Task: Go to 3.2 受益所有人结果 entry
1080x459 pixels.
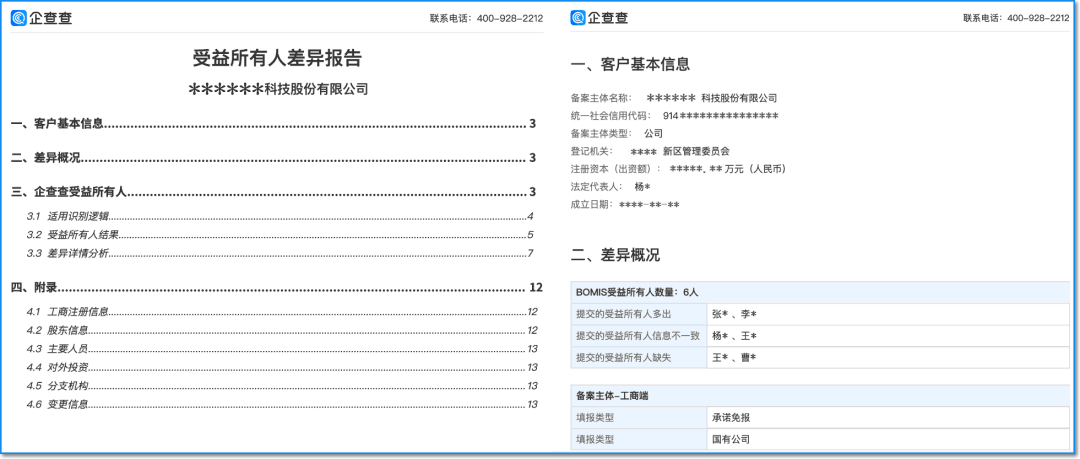Action: click(x=280, y=235)
